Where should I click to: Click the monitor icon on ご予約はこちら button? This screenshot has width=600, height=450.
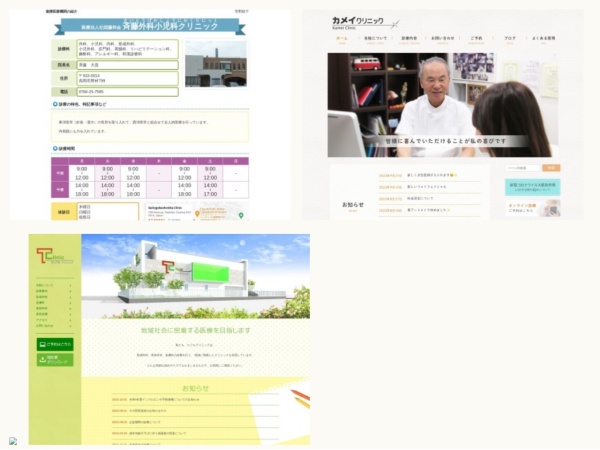[42, 344]
